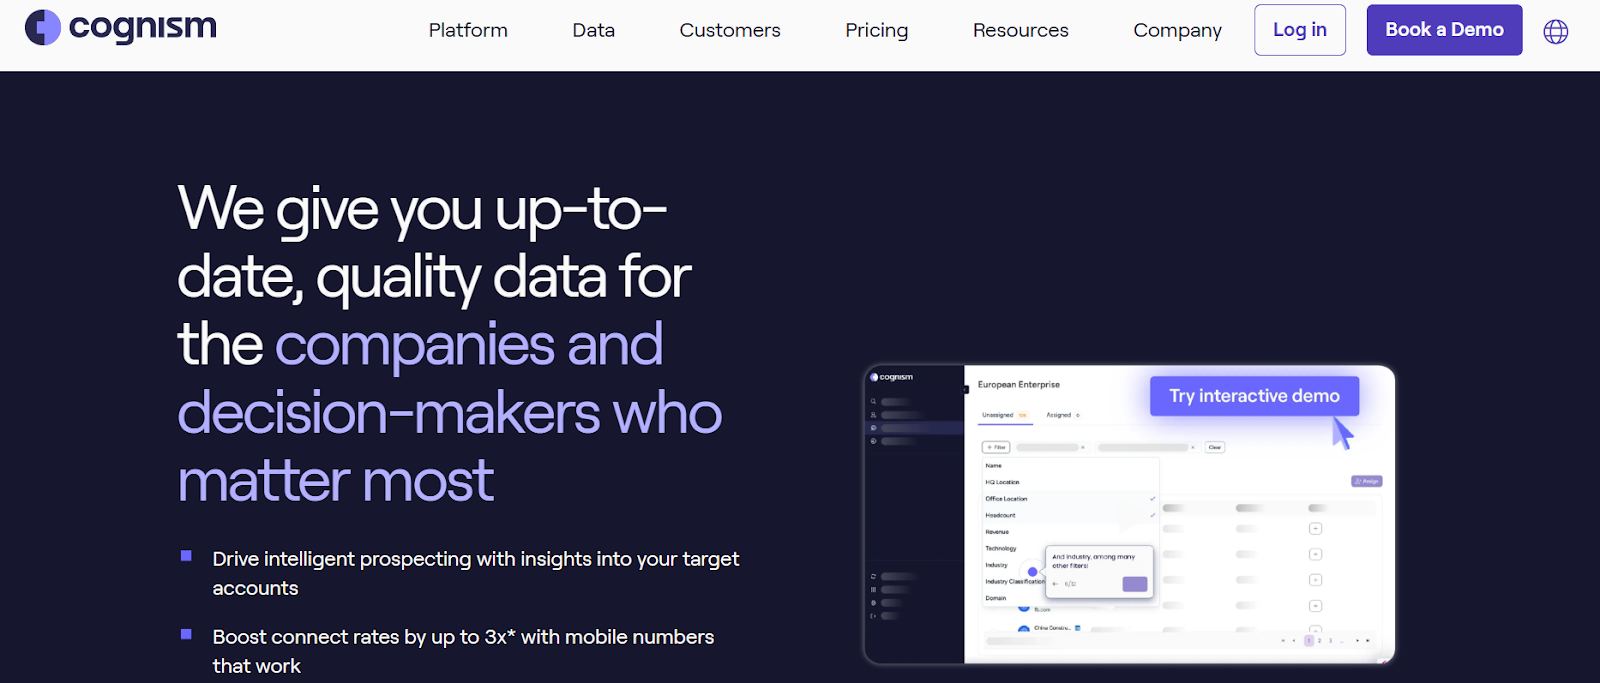This screenshot has width=1600, height=683.
Task: Click the "European Enterprise" title in the preview
Action: click(x=1018, y=385)
